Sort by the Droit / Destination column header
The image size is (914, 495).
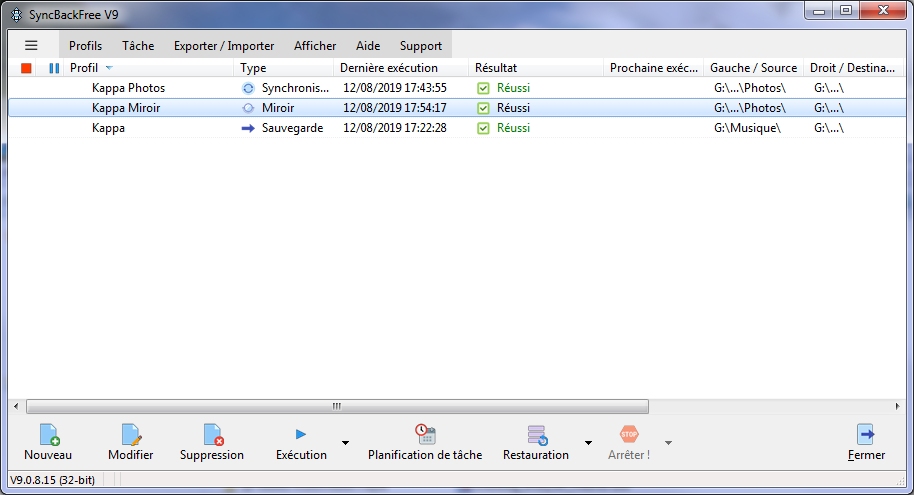click(x=852, y=68)
